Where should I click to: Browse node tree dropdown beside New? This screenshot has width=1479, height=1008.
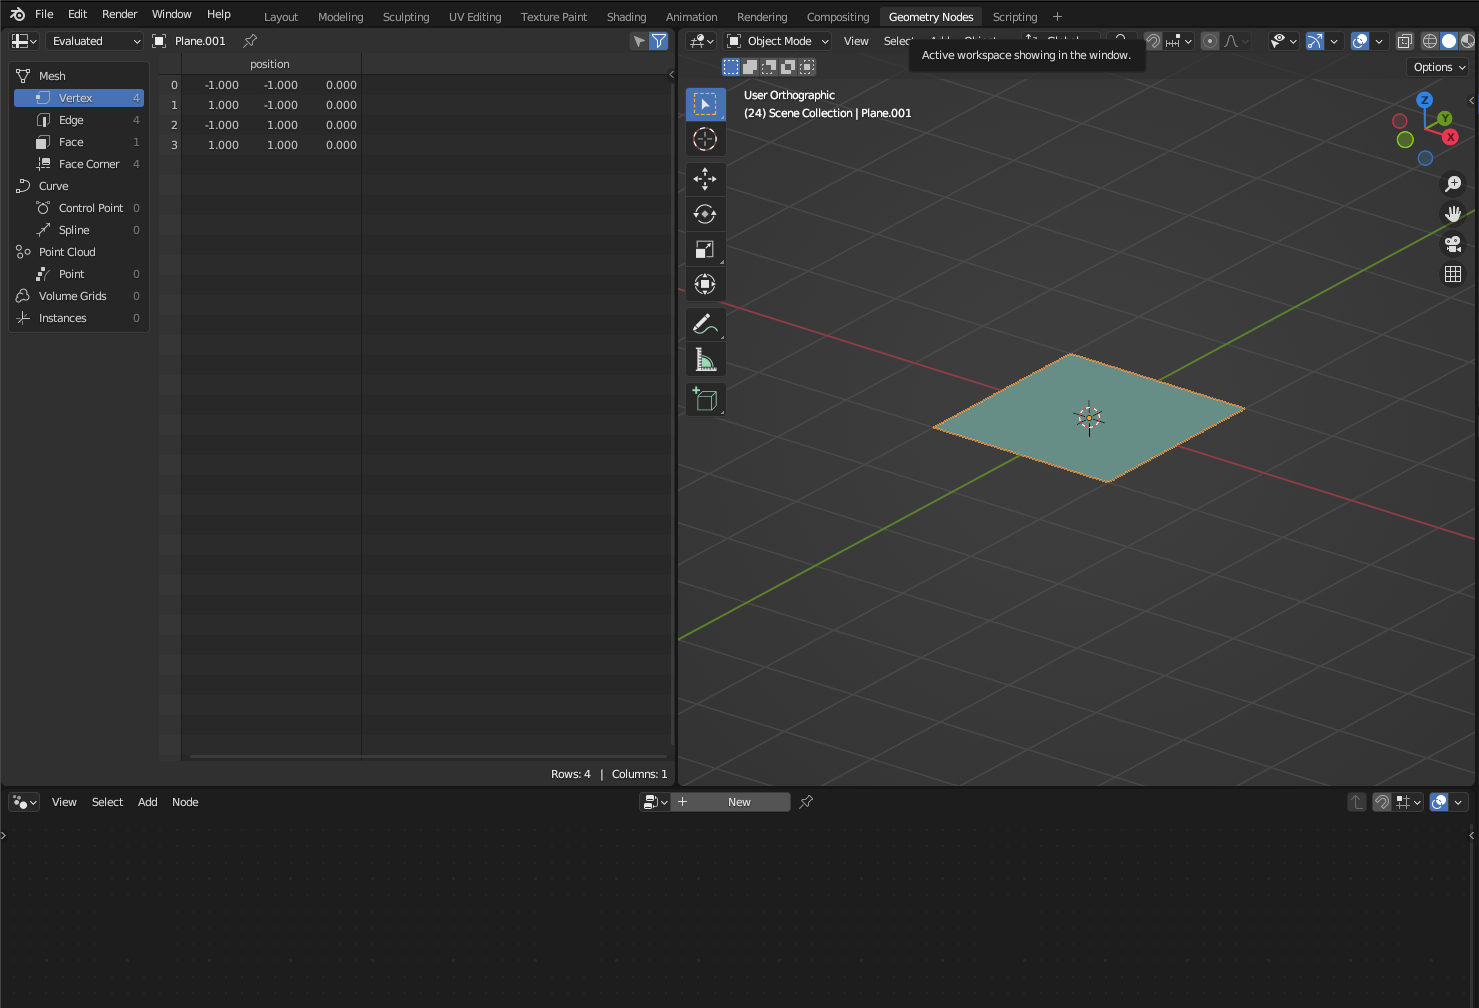click(655, 802)
